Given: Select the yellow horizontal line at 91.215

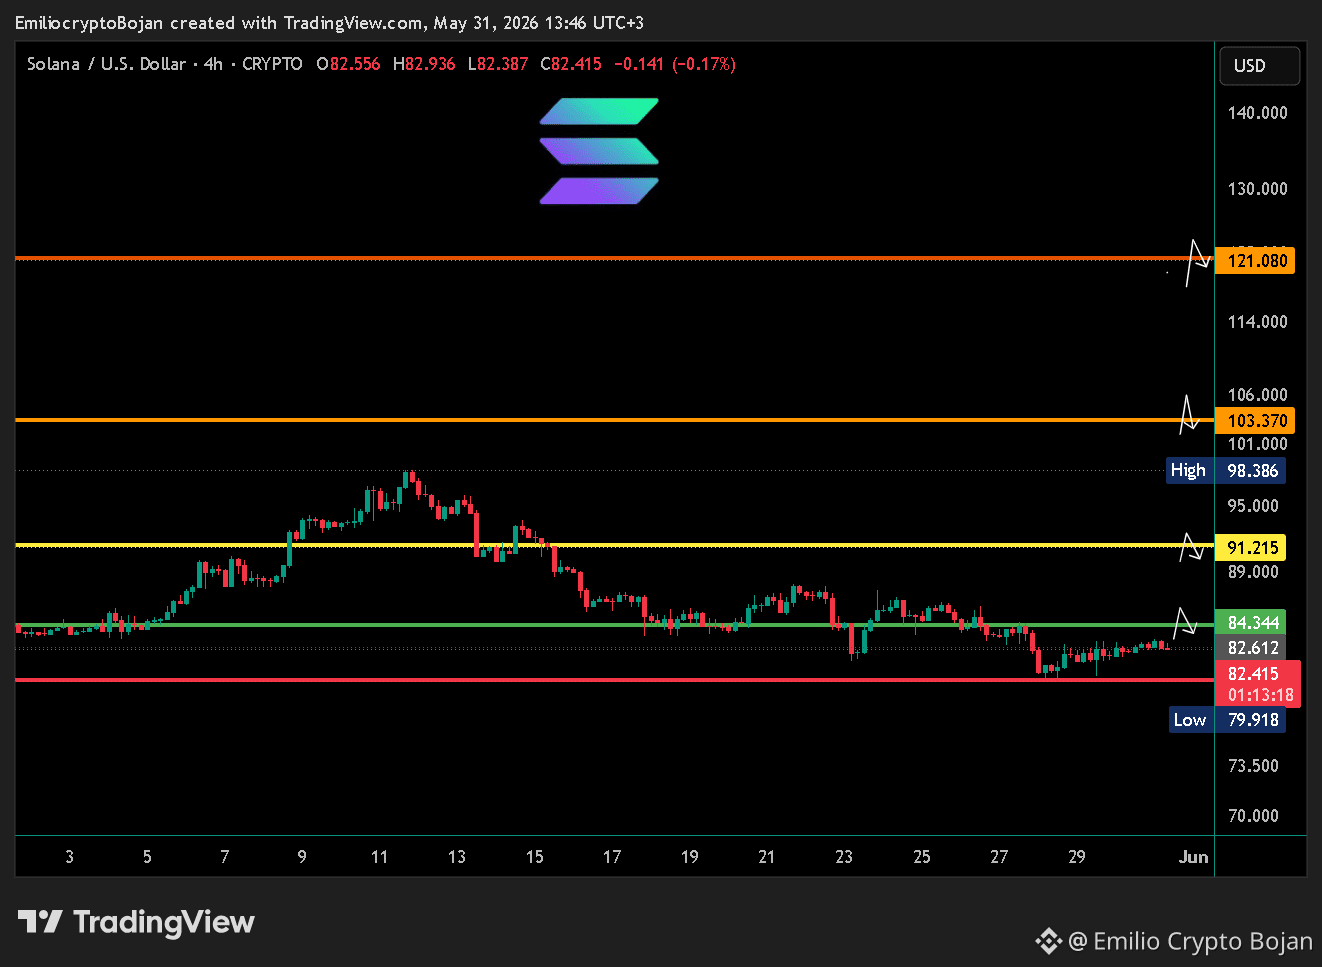Looking at the screenshot, I should [614, 545].
